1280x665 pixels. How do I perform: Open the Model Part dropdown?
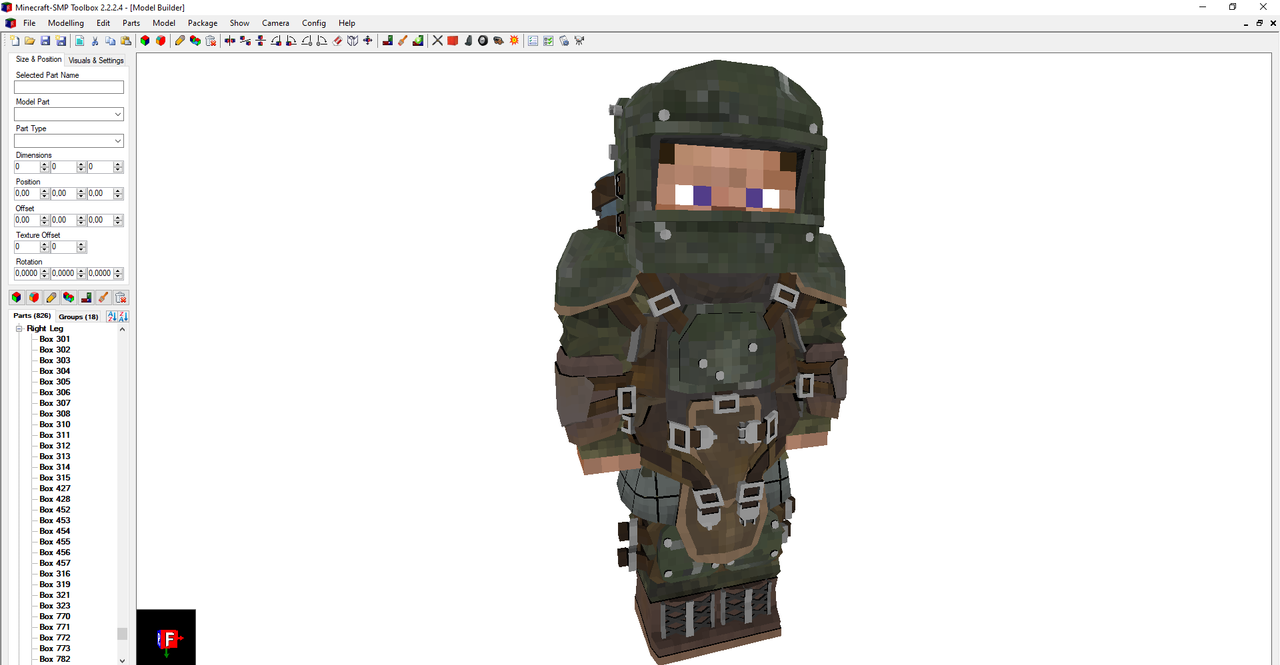(118, 114)
